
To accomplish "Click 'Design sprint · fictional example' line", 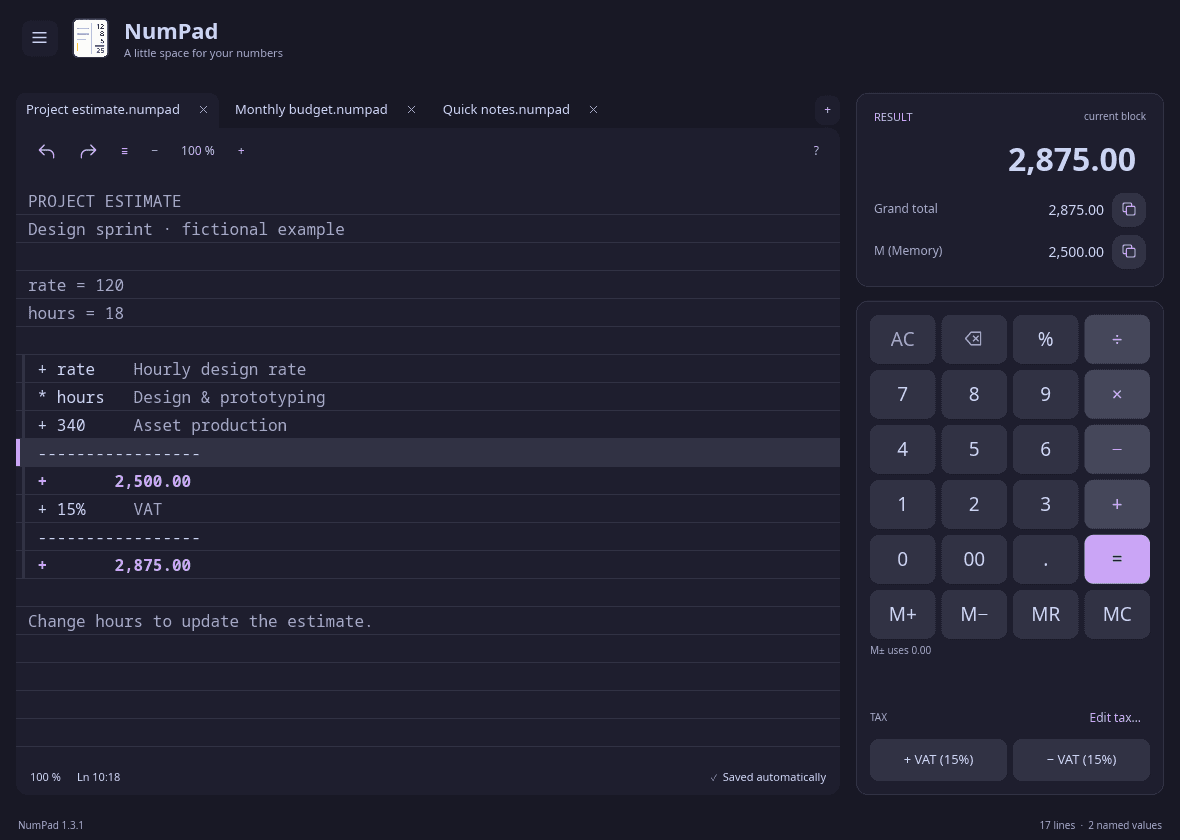I will click(x=427, y=229).
